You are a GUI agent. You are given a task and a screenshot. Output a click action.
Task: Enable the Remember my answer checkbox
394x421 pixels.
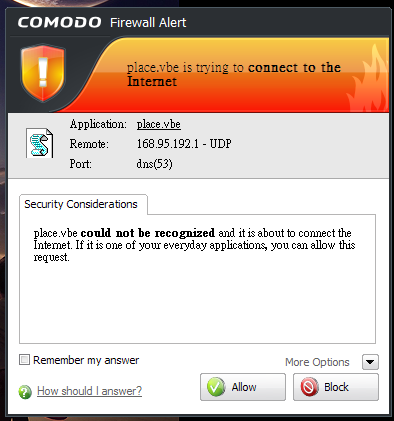(24, 360)
